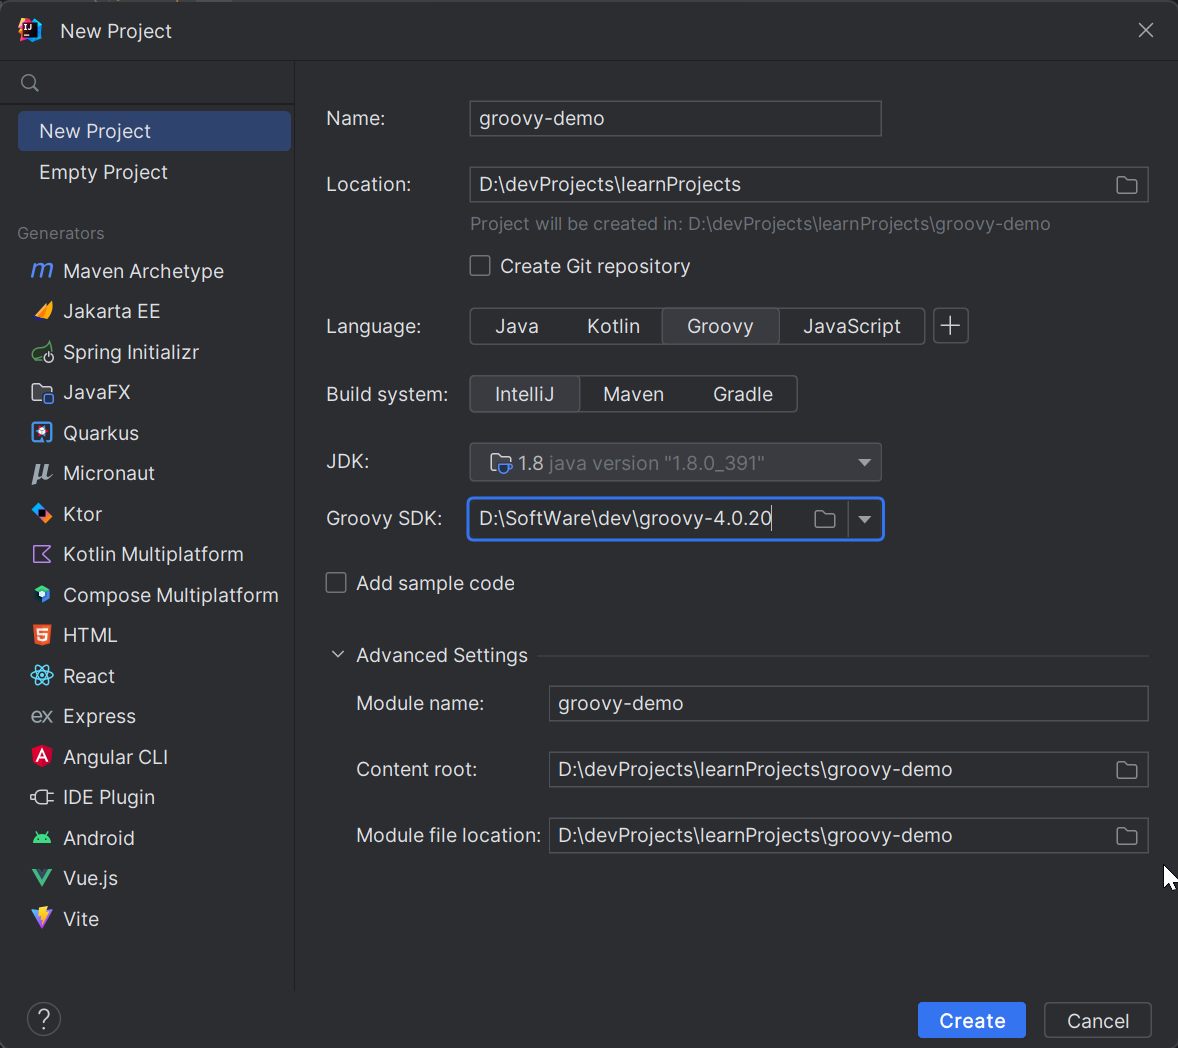Viewport: 1178px width, 1048px height.
Task: Collapse the Advanced Settings section
Action: click(338, 654)
